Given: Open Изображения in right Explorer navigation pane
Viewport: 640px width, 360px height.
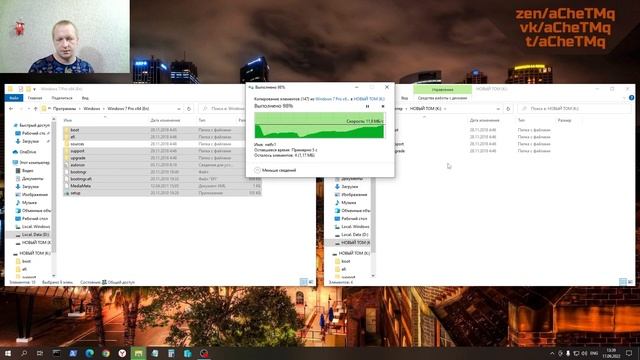Looking at the screenshot, I should [351, 195].
